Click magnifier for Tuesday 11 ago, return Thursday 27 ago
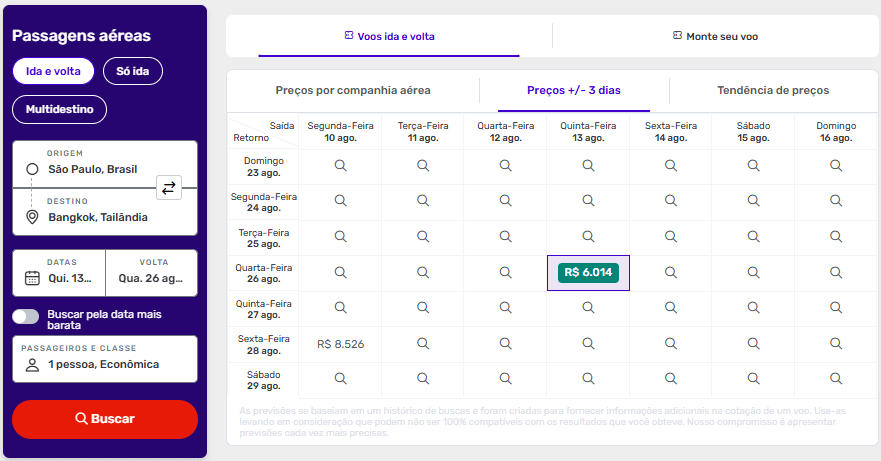 (x=422, y=307)
